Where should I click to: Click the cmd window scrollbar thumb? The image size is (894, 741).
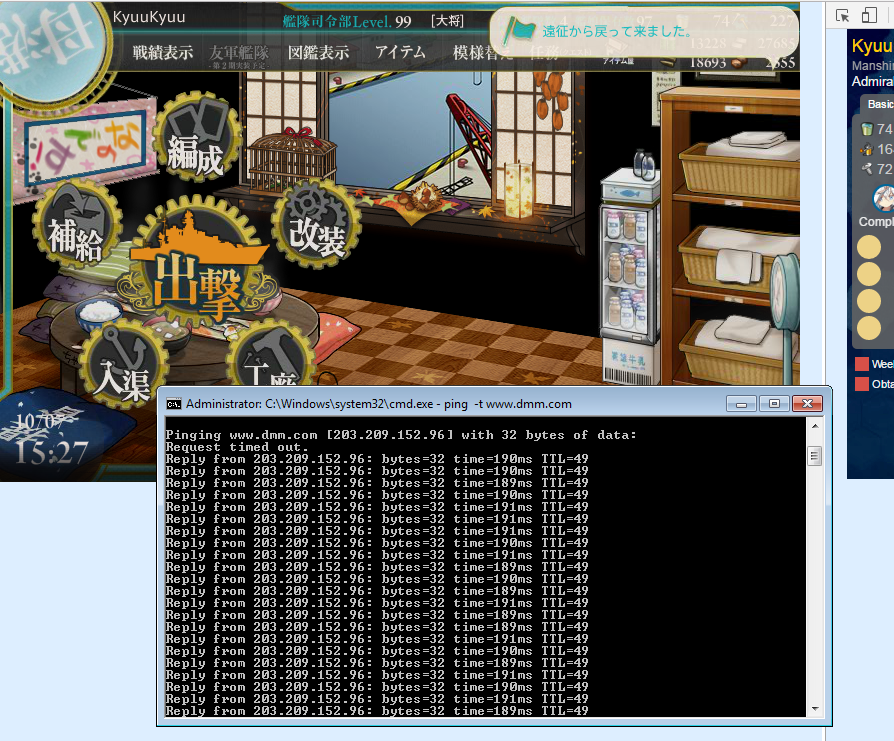pyautogui.click(x=815, y=456)
